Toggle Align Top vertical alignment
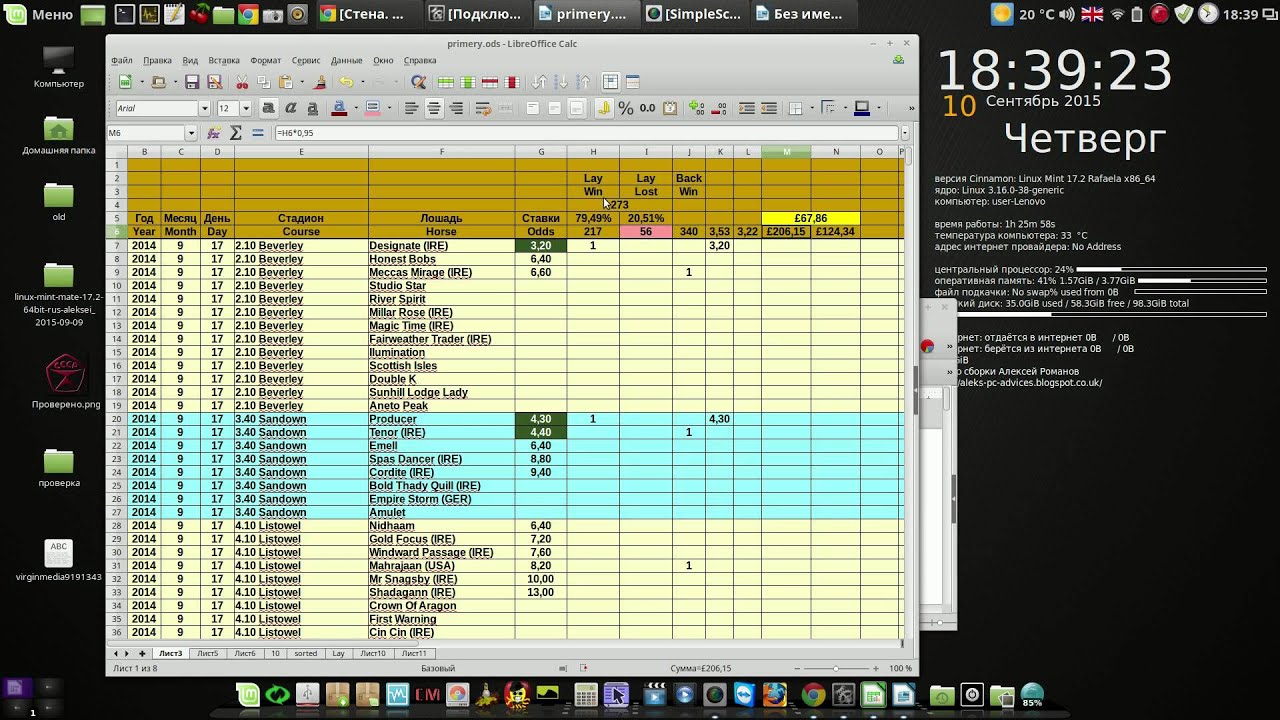This screenshot has width=1280, height=720. (x=533, y=108)
